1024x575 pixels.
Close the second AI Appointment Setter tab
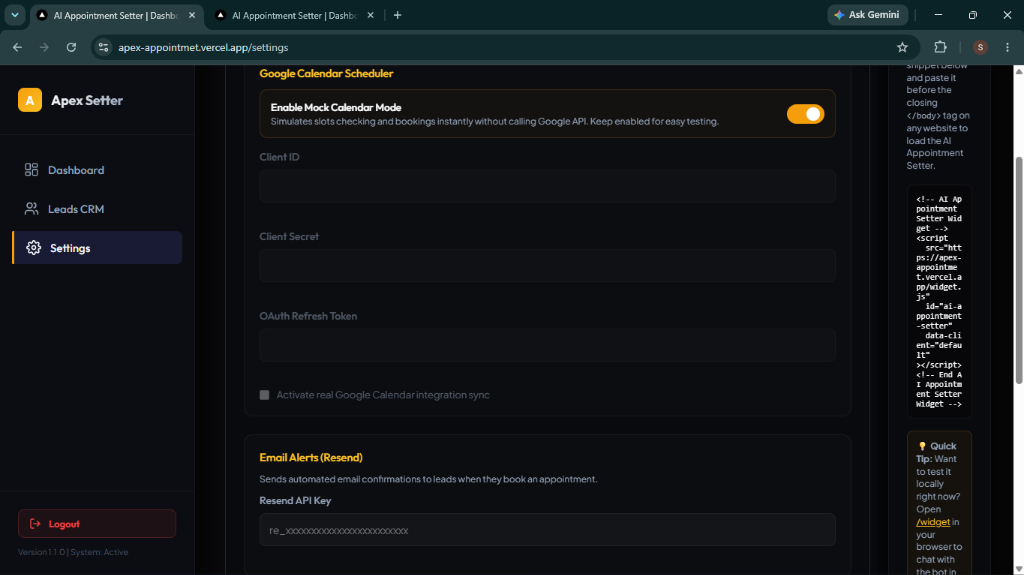[370, 15]
